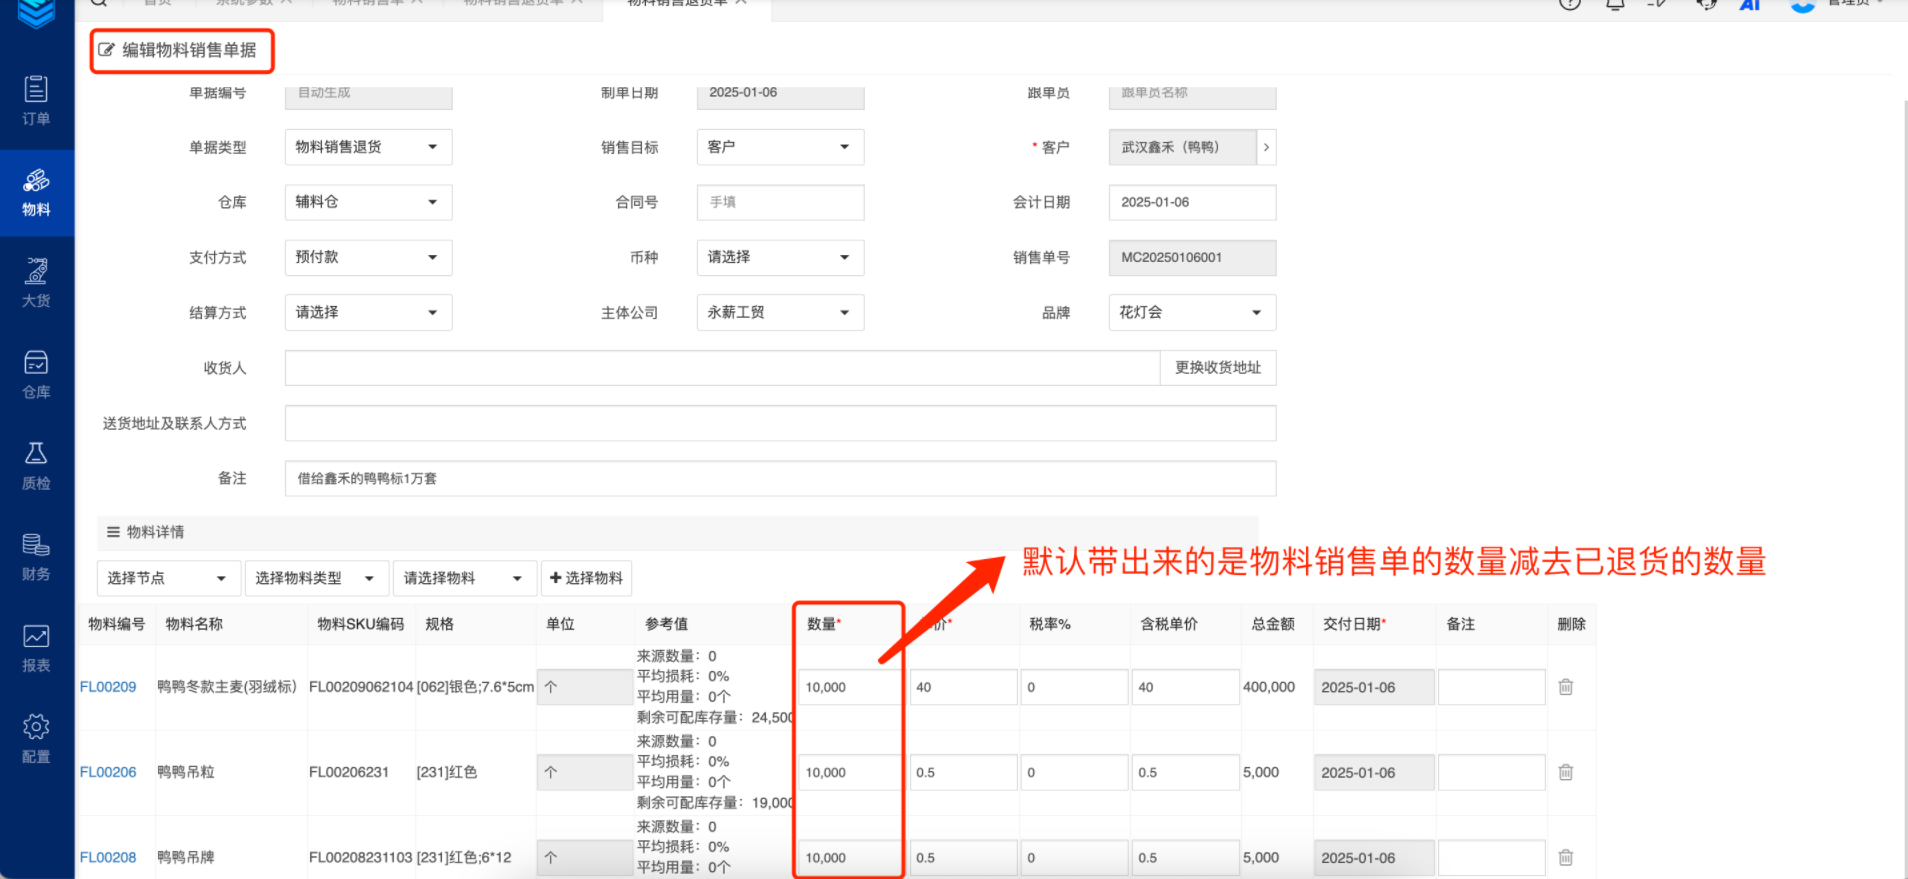This screenshot has height=879, width=1908.
Task: Click the total amount 400,000
Action: [x=1269, y=687]
